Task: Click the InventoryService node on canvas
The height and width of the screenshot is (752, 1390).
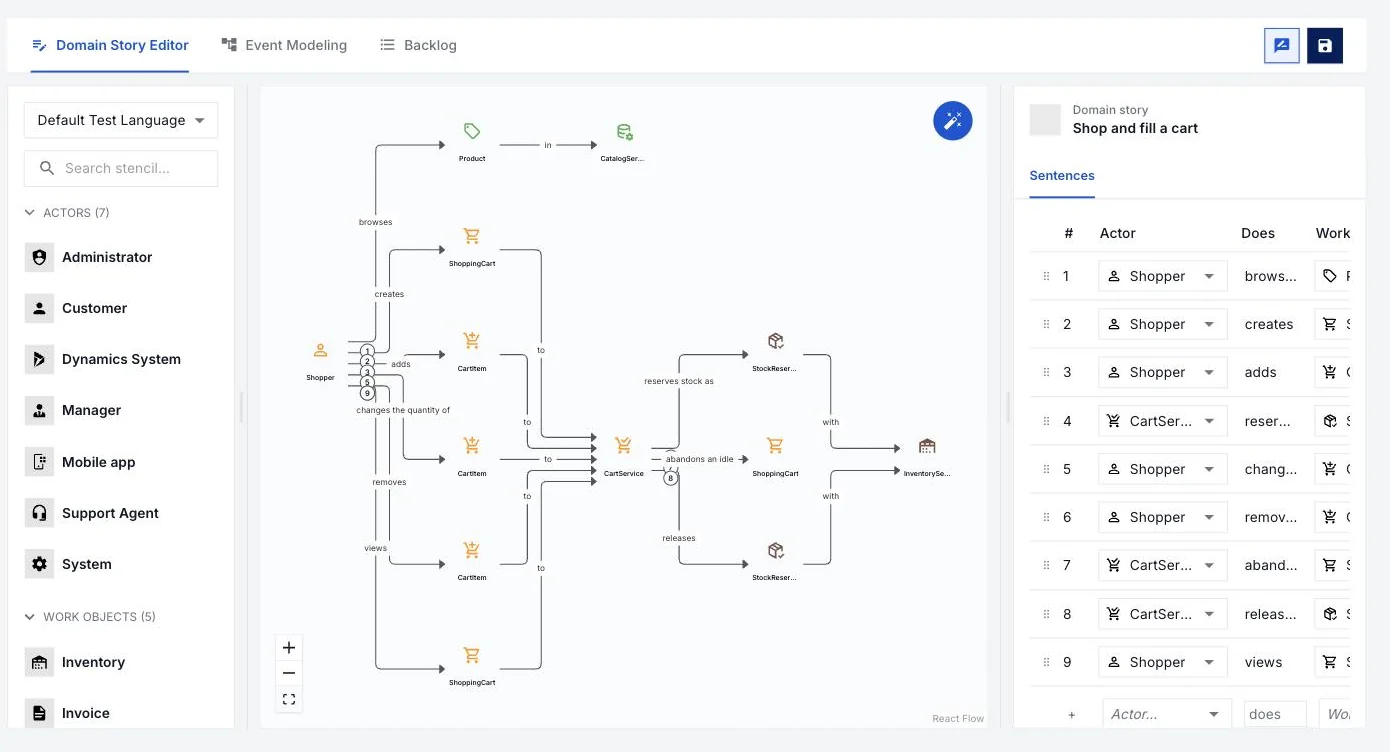Action: coord(927,457)
